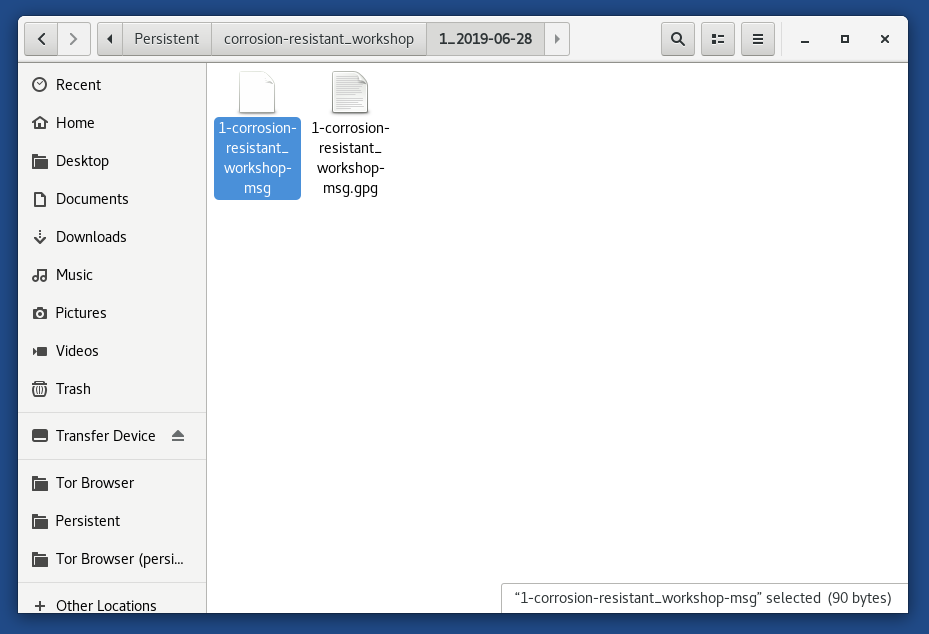Open Downloads in the sidebar
This screenshot has height=634, width=929.
[x=112, y=236]
